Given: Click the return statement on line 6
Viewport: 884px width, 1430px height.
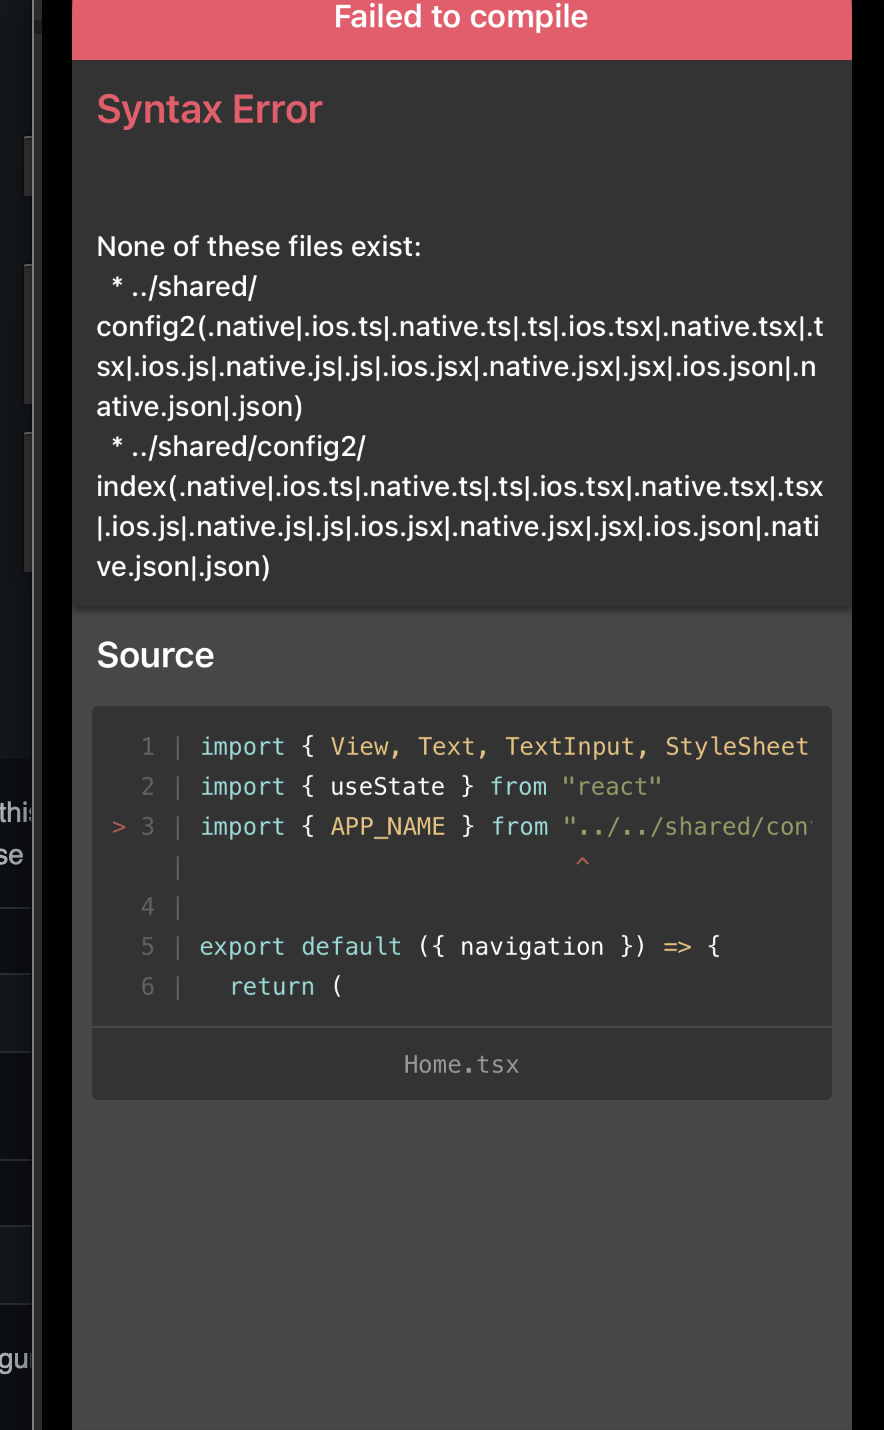Looking at the screenshot, I should pos(272,986).
